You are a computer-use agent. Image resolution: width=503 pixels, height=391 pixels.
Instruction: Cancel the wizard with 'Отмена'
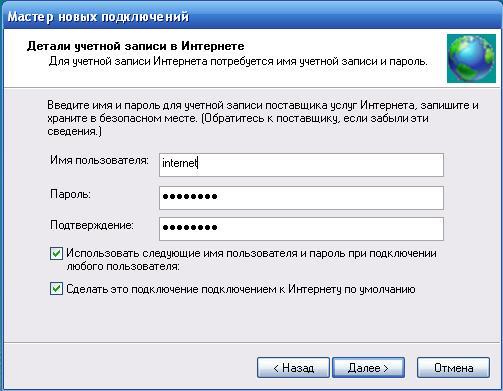[453, 368]
